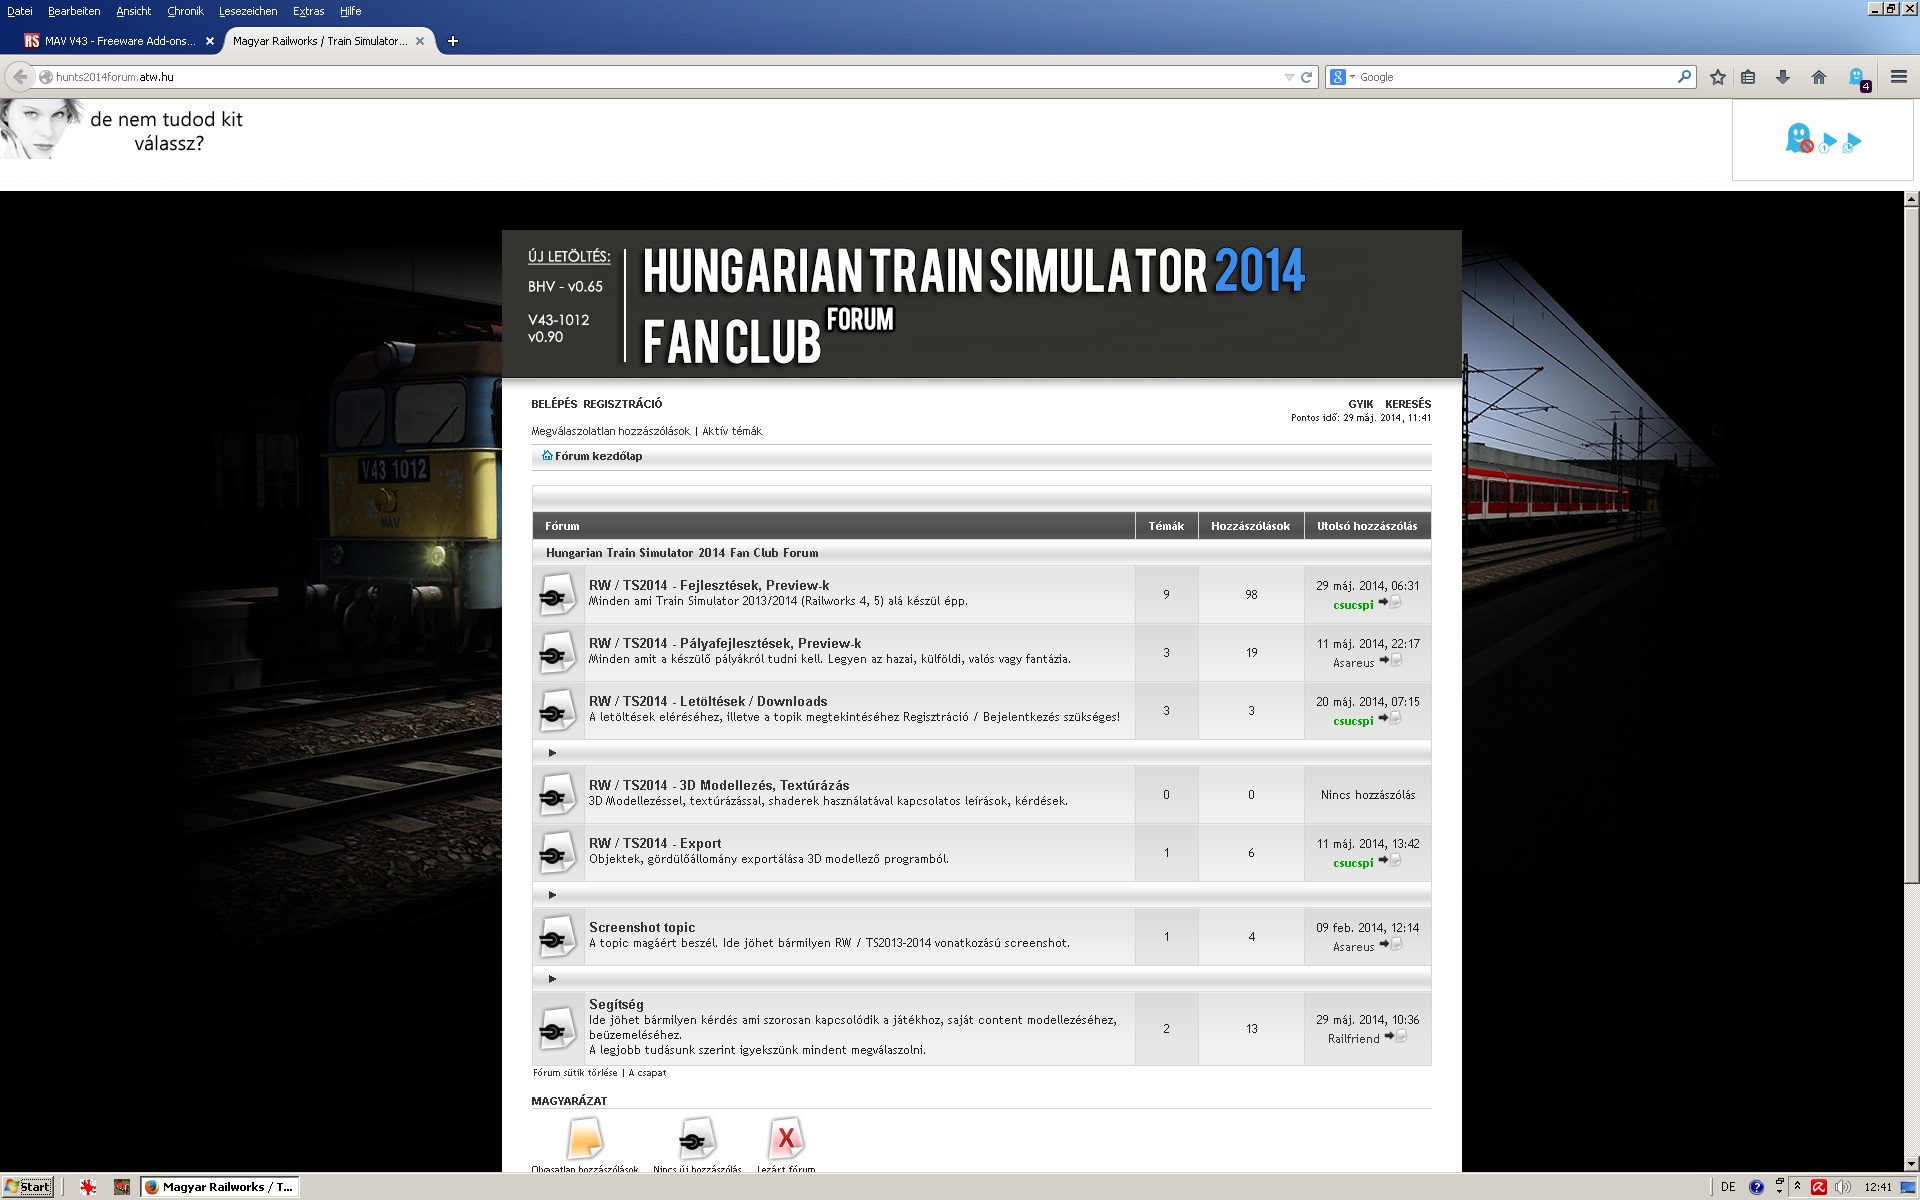1920x1200 pixels.
Task: Open the URL history dropdown arrow
Action: (1289, 77)
